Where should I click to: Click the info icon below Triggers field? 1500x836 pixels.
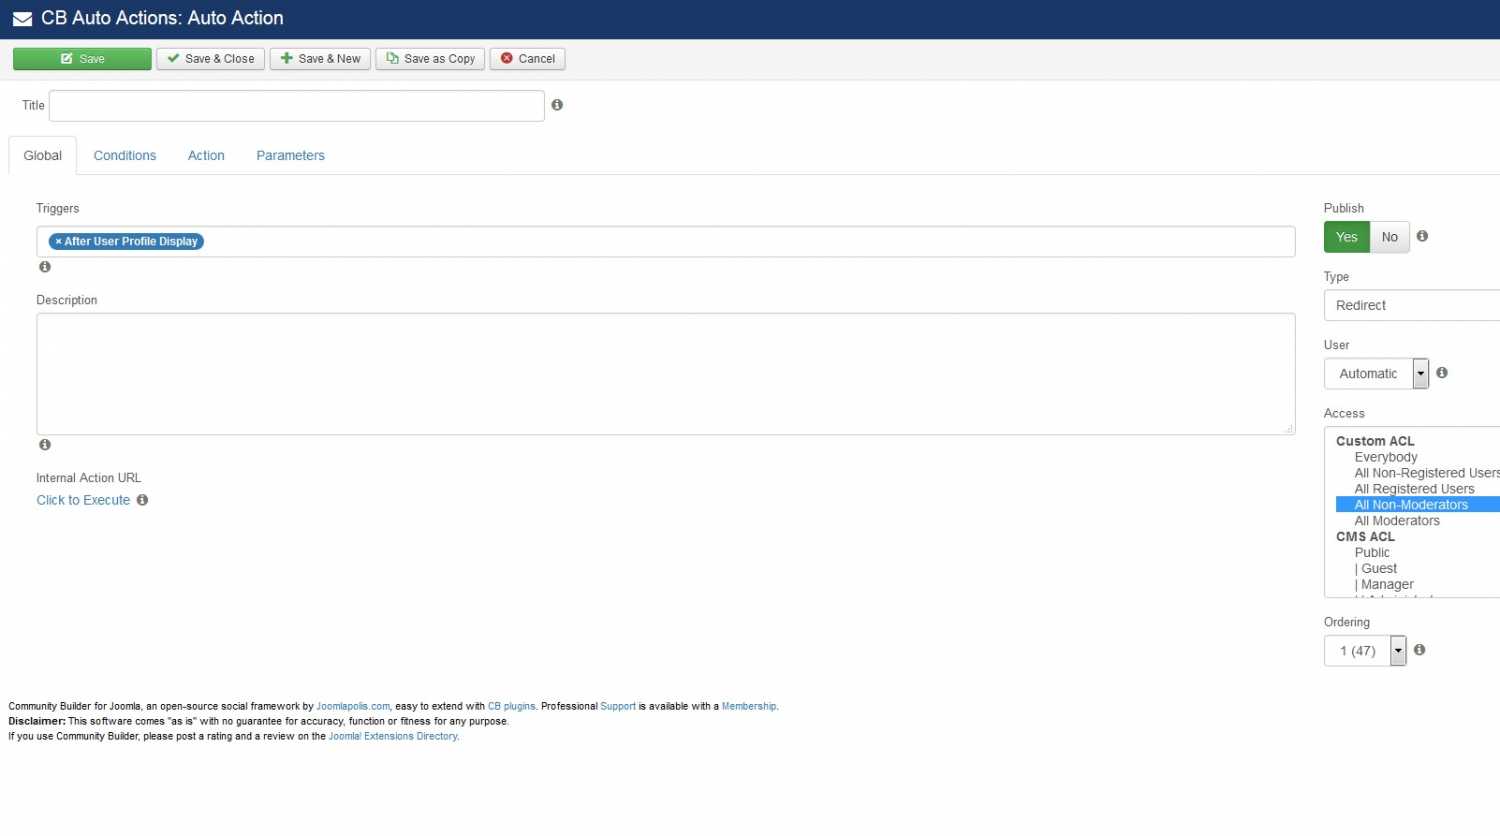click(45, 267)
